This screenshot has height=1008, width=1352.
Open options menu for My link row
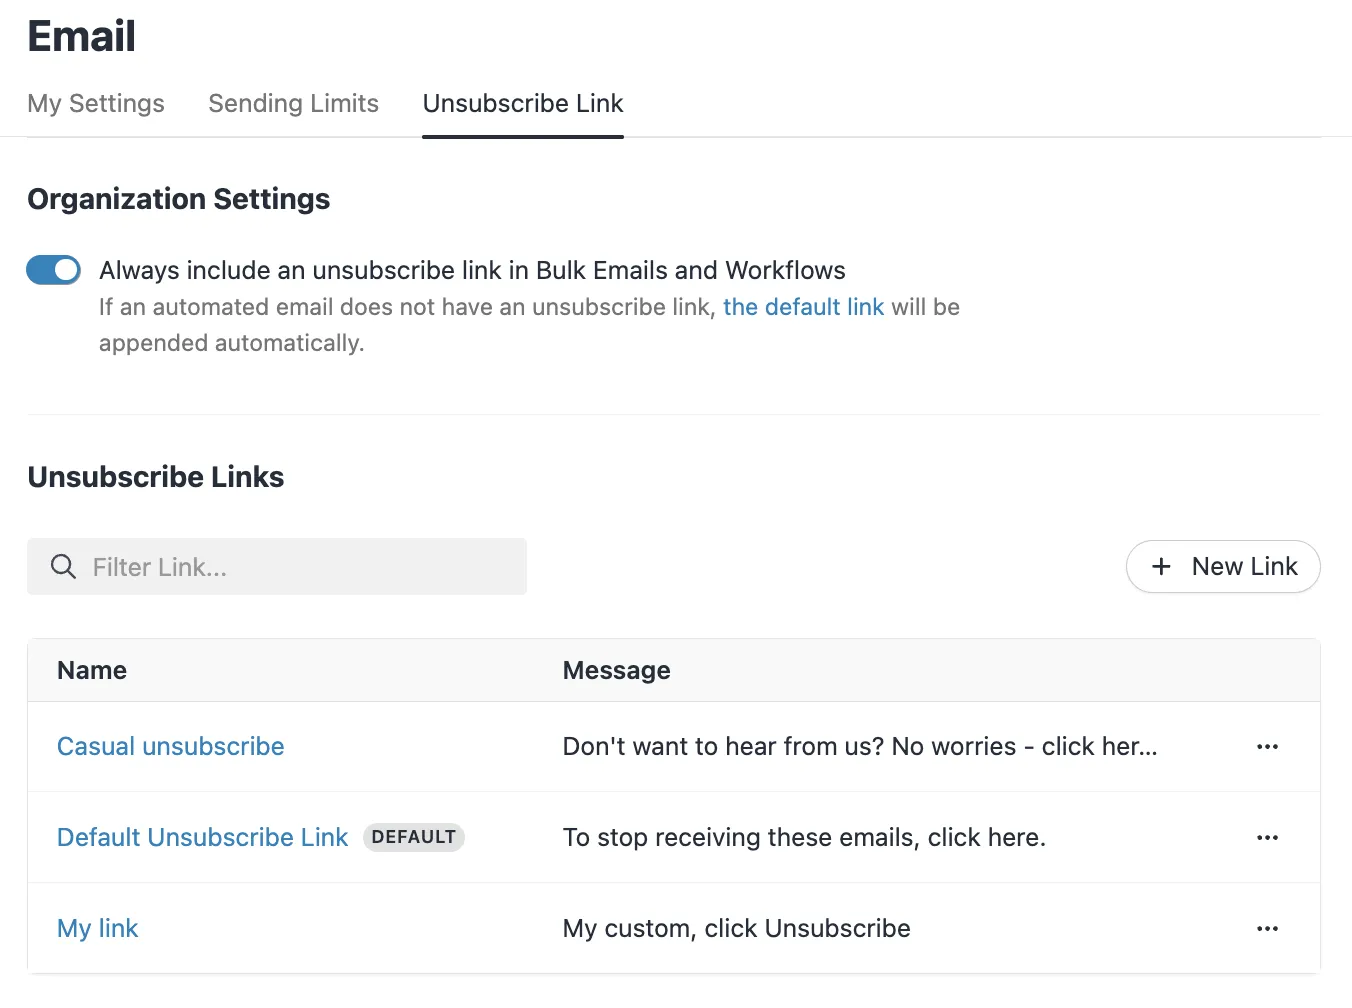[1267, 929]
